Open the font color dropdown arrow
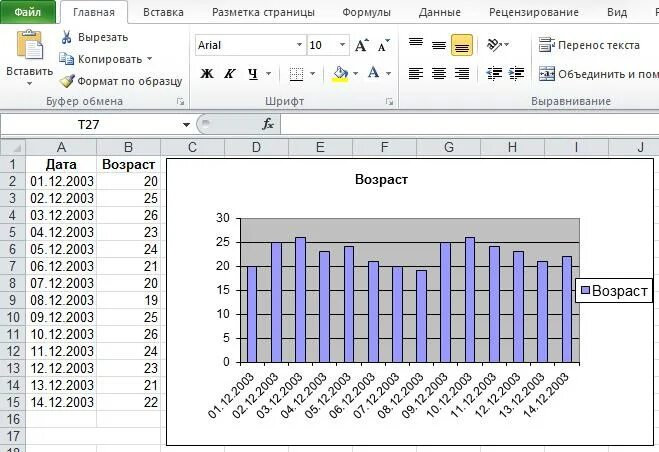Image resolution: width=659 pixels, height=452 pixels. (388, 74)
